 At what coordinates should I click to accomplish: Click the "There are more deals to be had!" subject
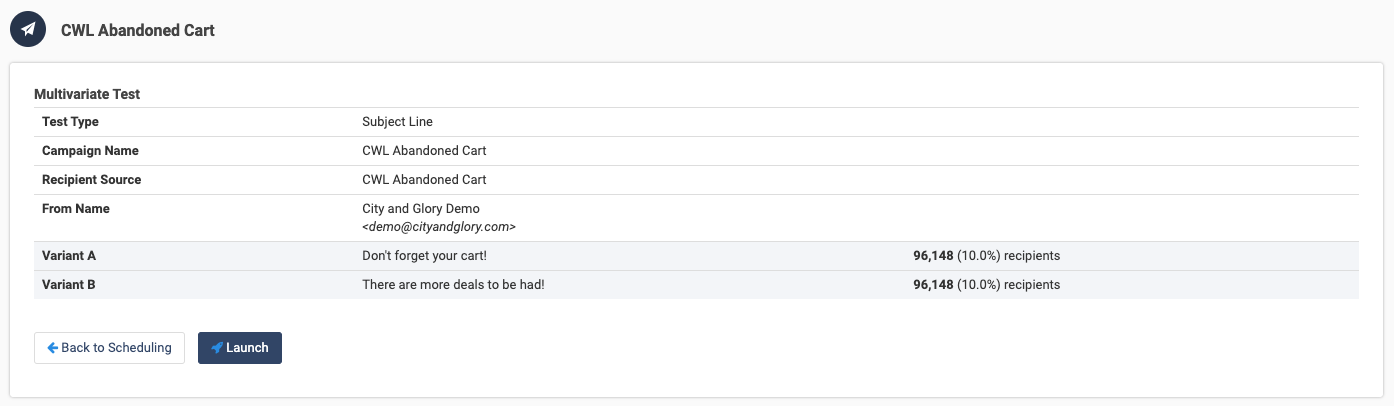[x=453, y=285]
